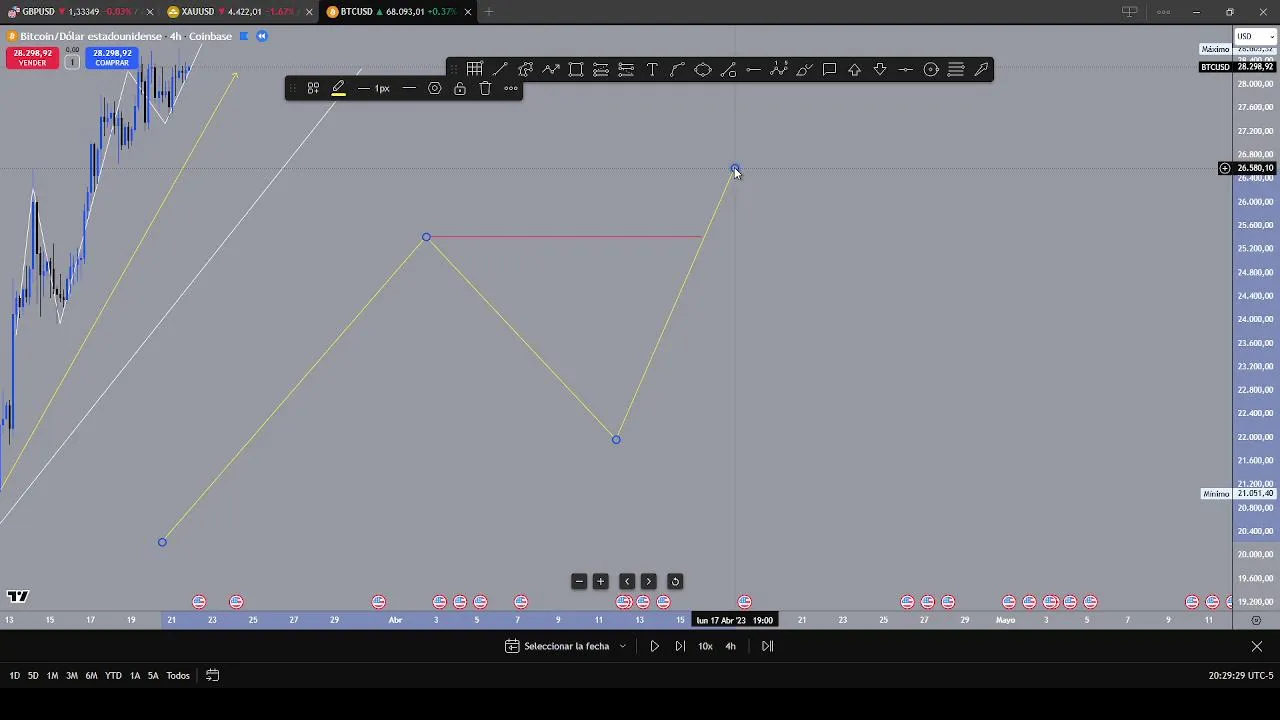The height and width of the screenshot is (720, 1280).
Task: Click the VENDER sell button
Action: click(32, 58)
